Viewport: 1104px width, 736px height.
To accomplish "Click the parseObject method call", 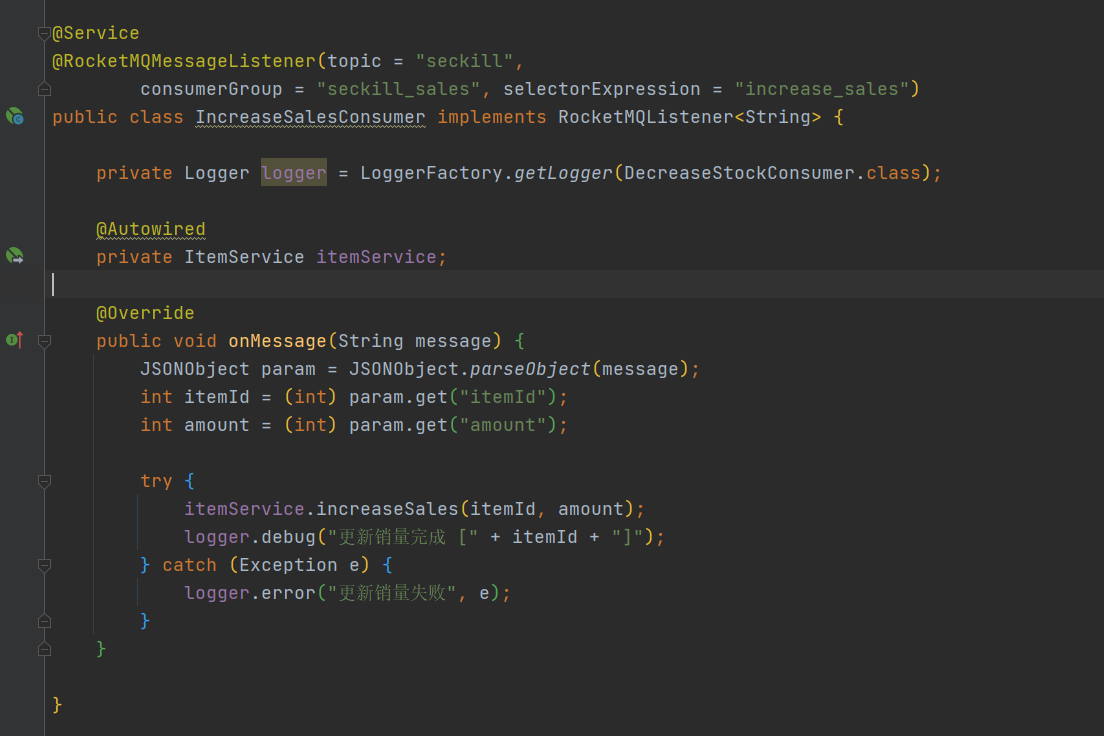I will click(530, 369).
